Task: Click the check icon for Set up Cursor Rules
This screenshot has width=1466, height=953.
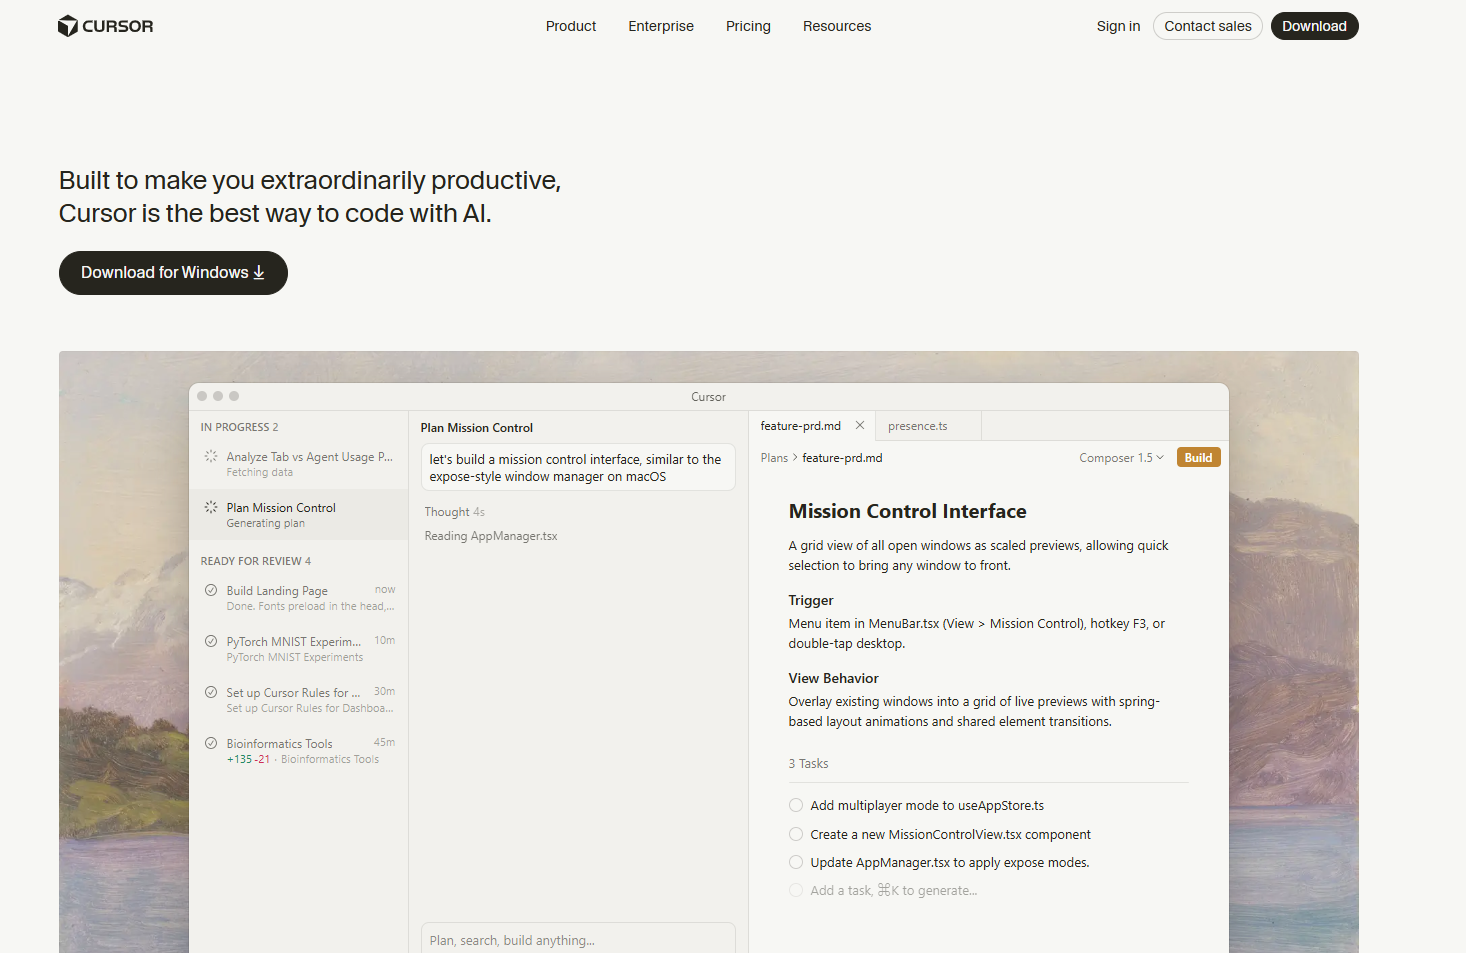Action: (211, 692)
